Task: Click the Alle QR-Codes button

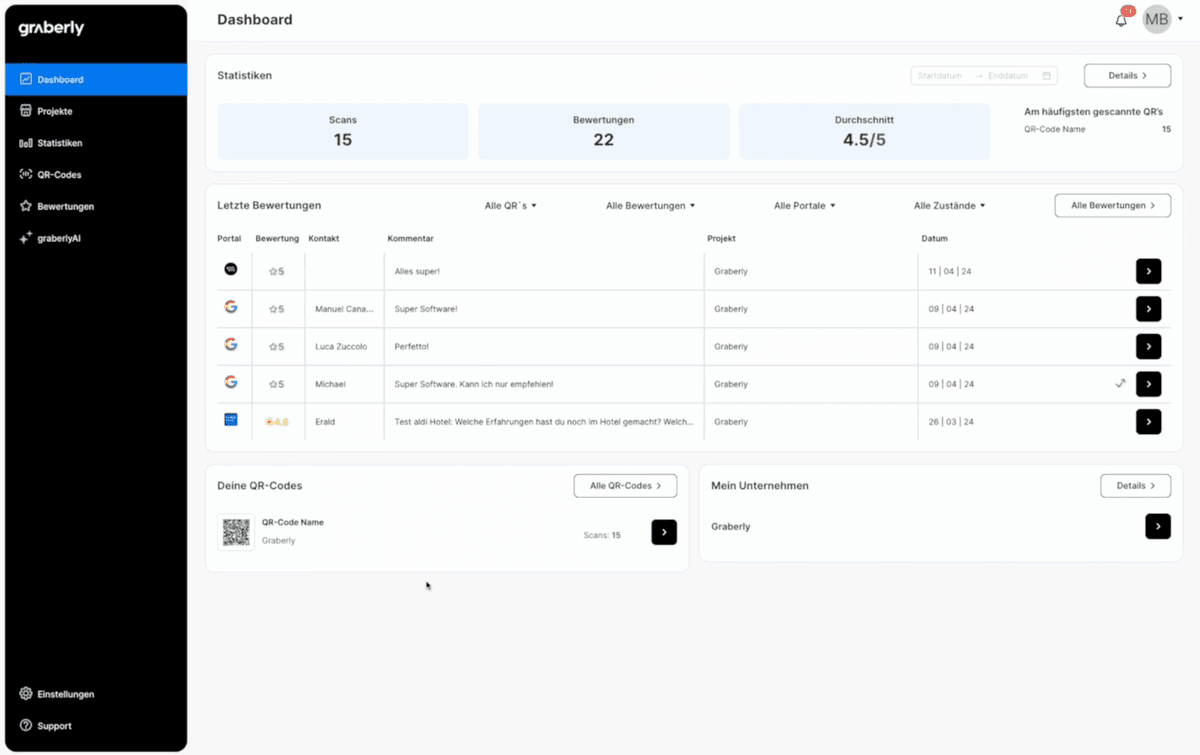Action: click(625, 486)
